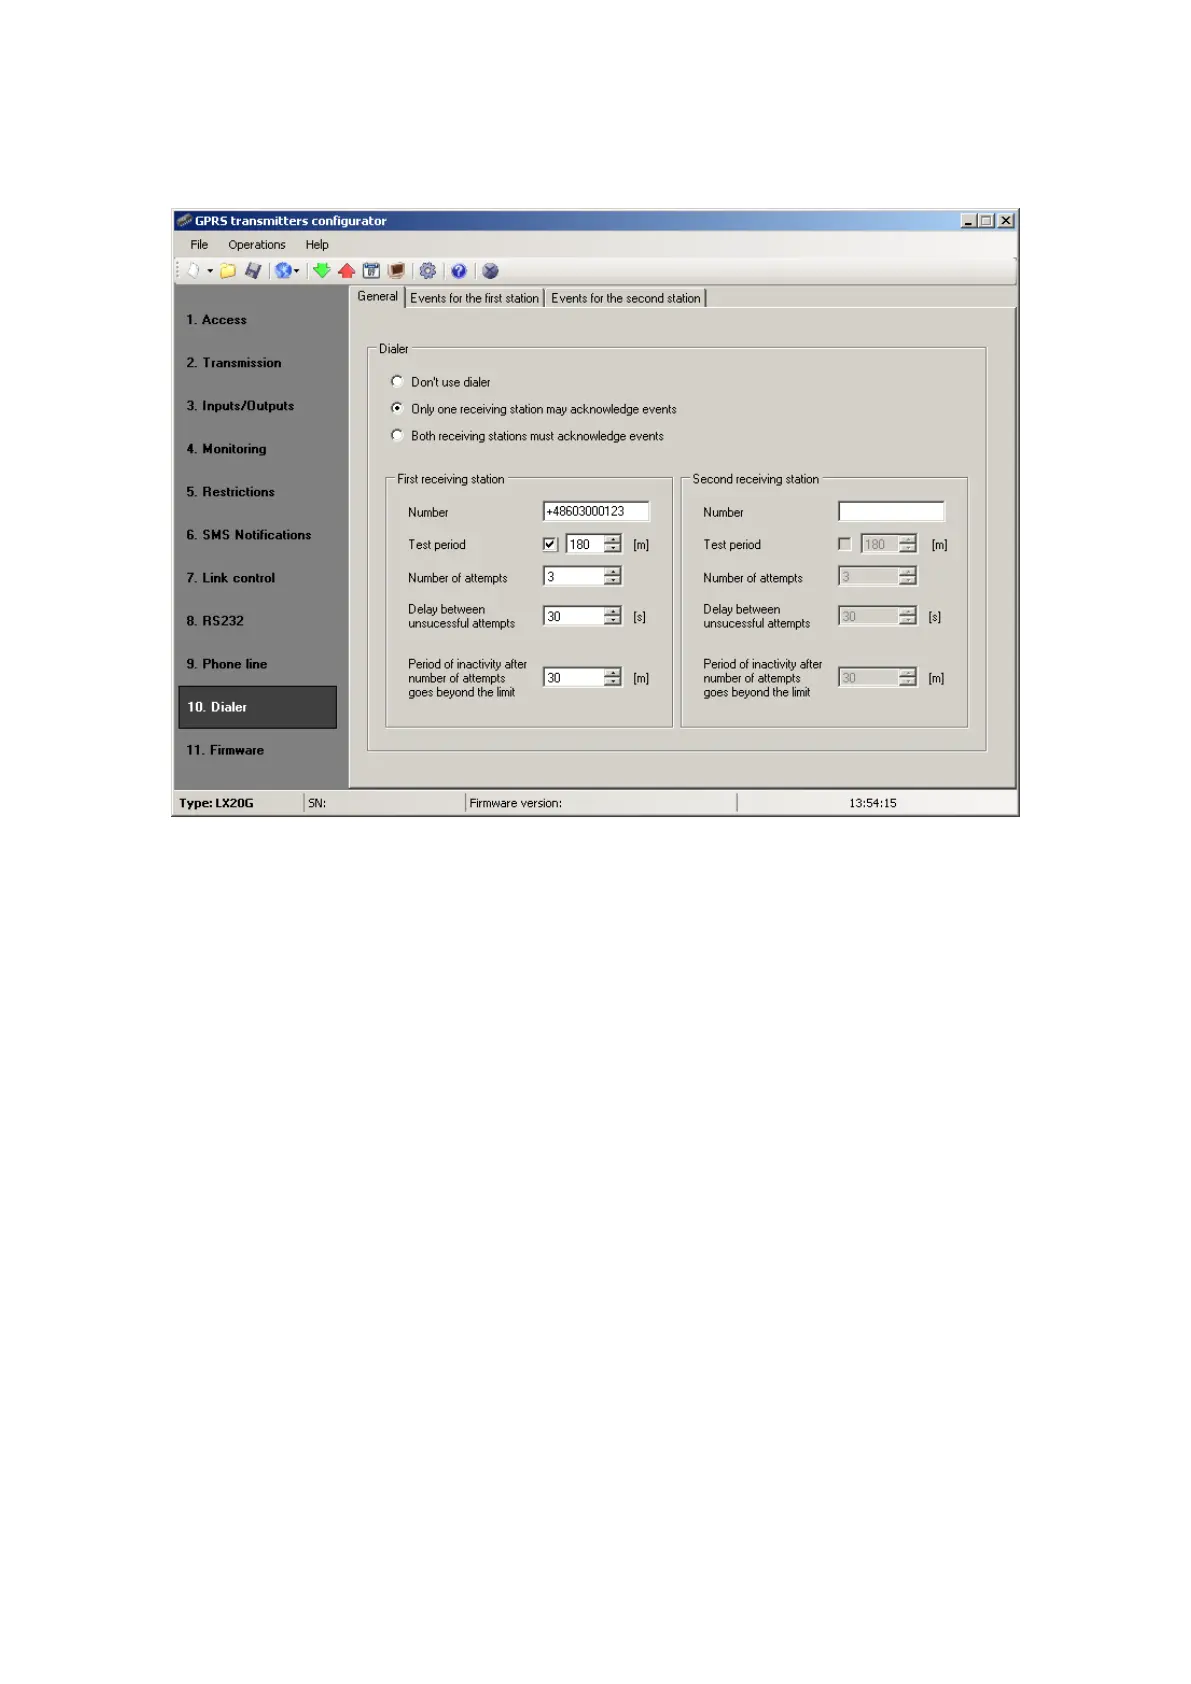Open the File menu
Viewport: 1191px width, 1684px height.
(x=199, y=245)
